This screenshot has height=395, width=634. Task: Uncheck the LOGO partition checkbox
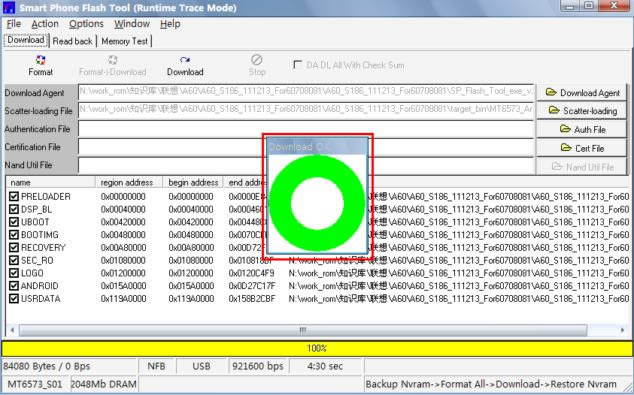pos(14,273)
